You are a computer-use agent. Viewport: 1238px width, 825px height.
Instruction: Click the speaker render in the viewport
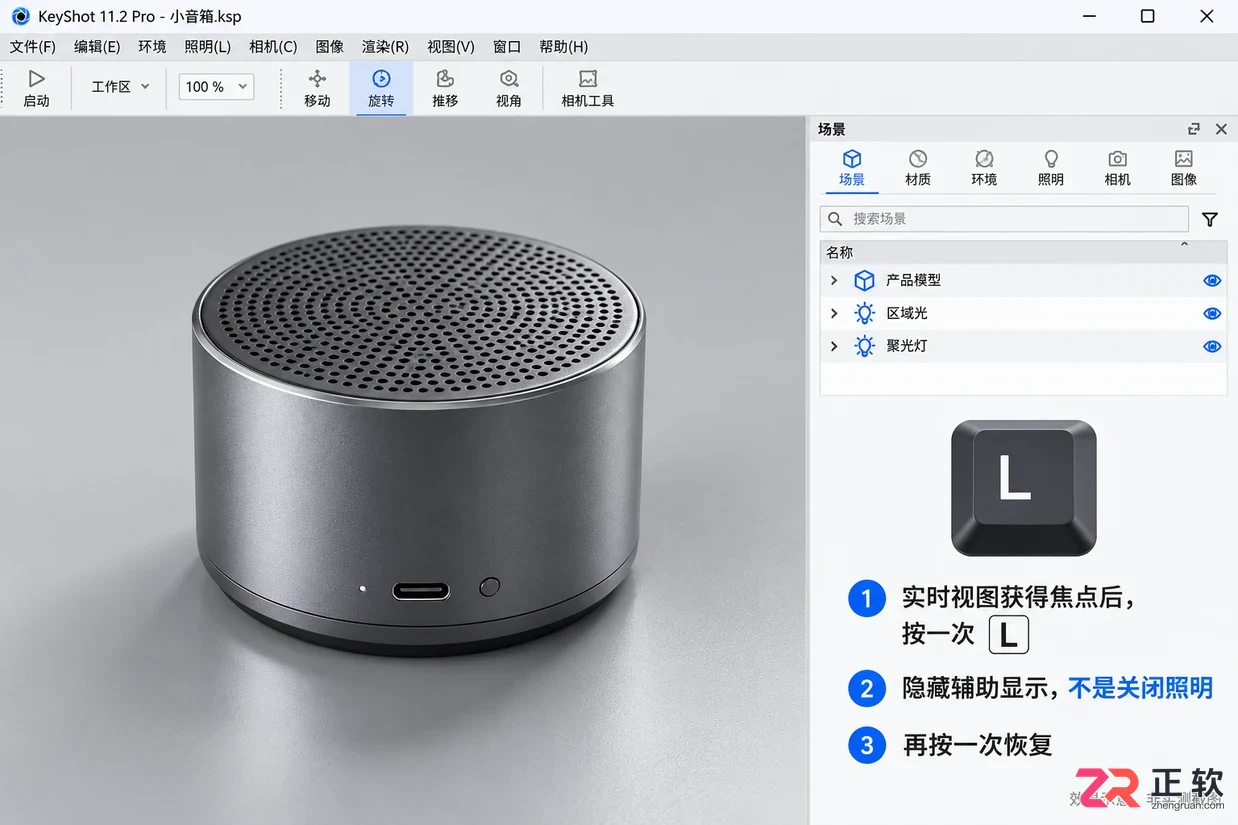click(419, 440)
